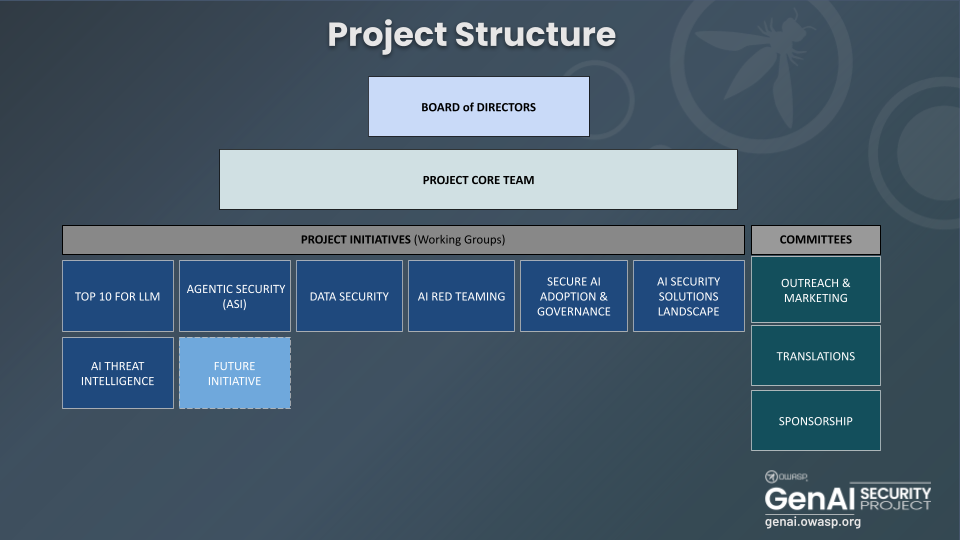Open the Top 10 for LLM box

pos(117,296)
